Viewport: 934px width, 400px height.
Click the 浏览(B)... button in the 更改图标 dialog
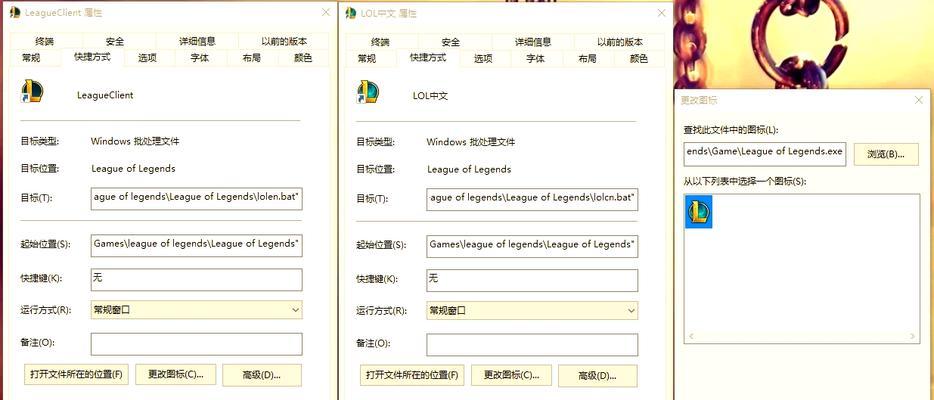point(885,154)
